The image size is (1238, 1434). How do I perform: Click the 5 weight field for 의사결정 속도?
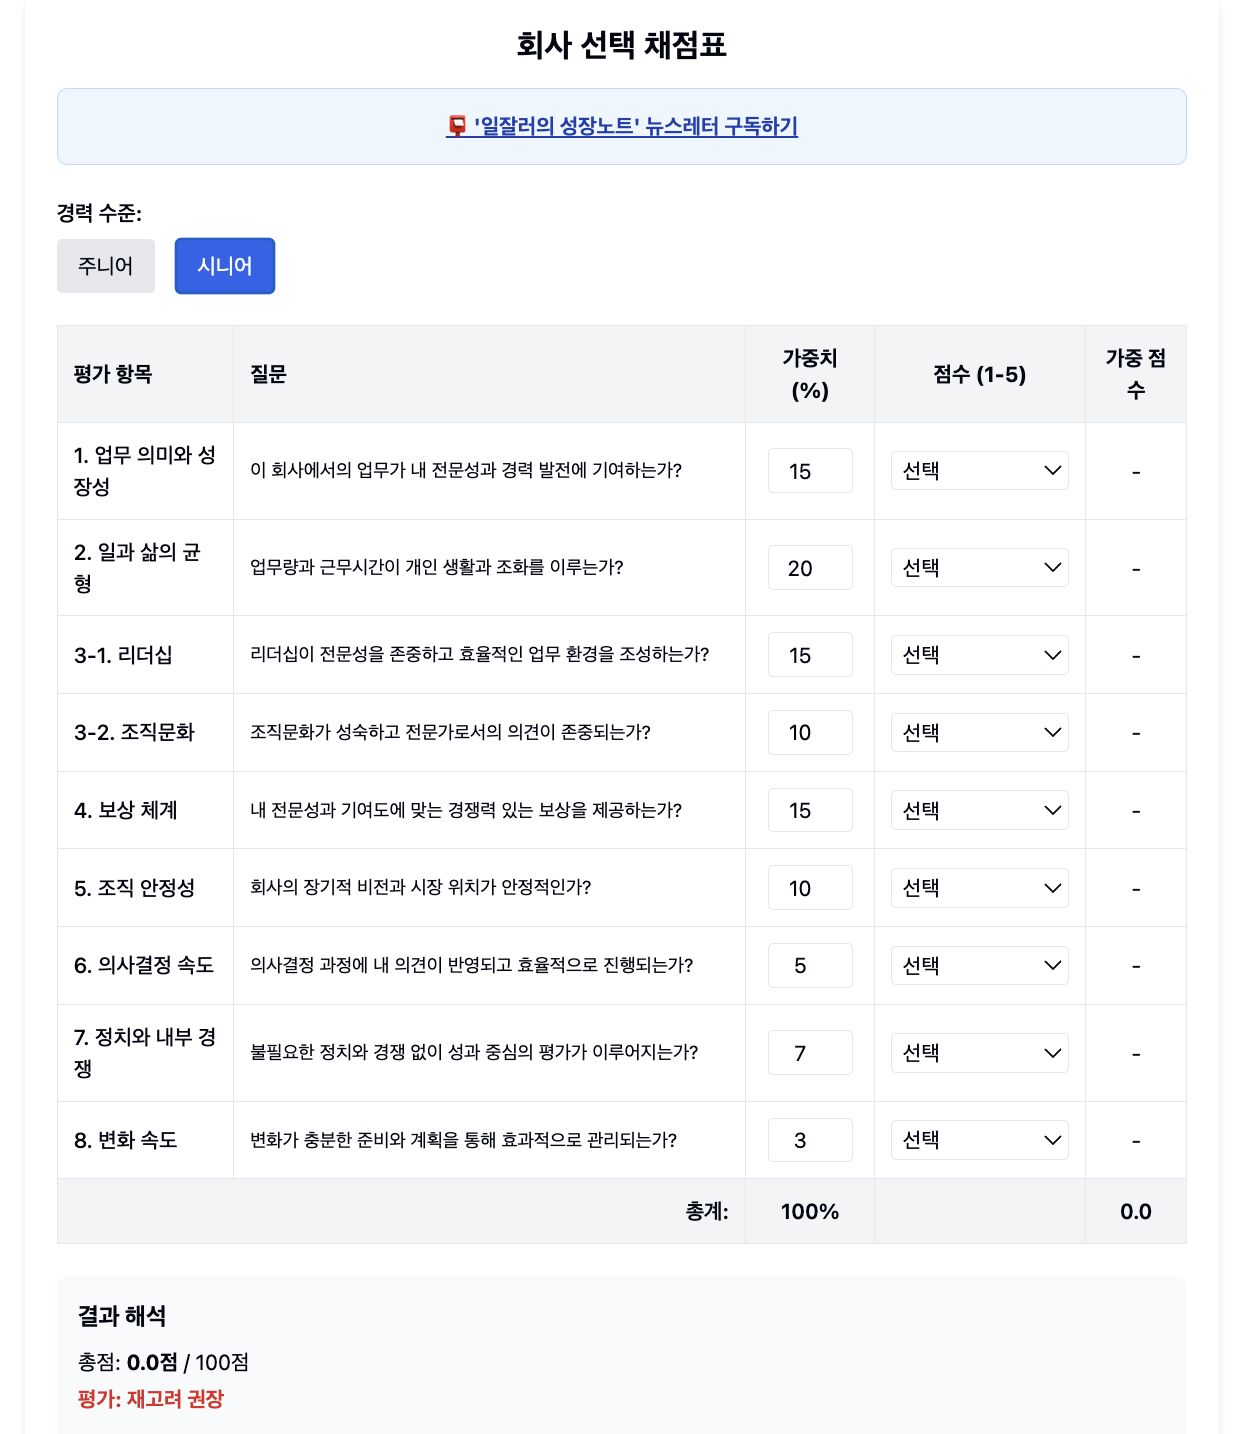tap(809, 965)
